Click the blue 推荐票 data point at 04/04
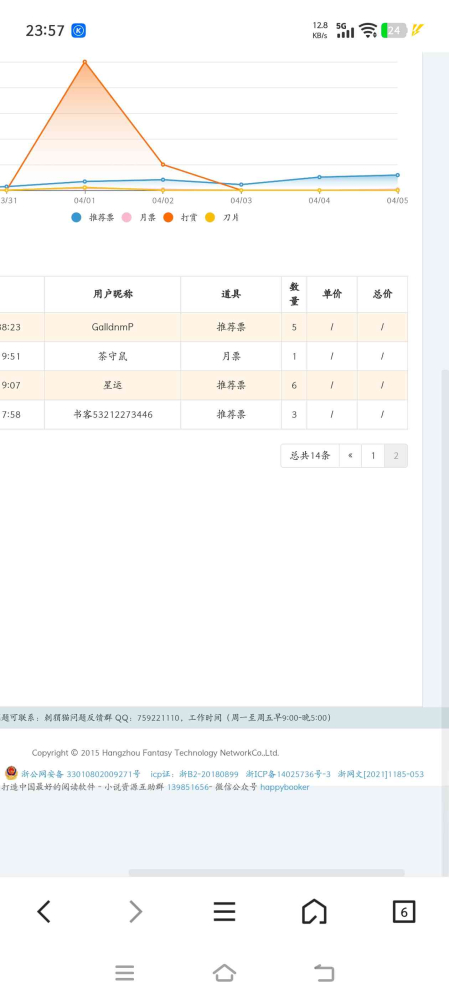Viewport: 449px width, 999px height. [320, 177]
